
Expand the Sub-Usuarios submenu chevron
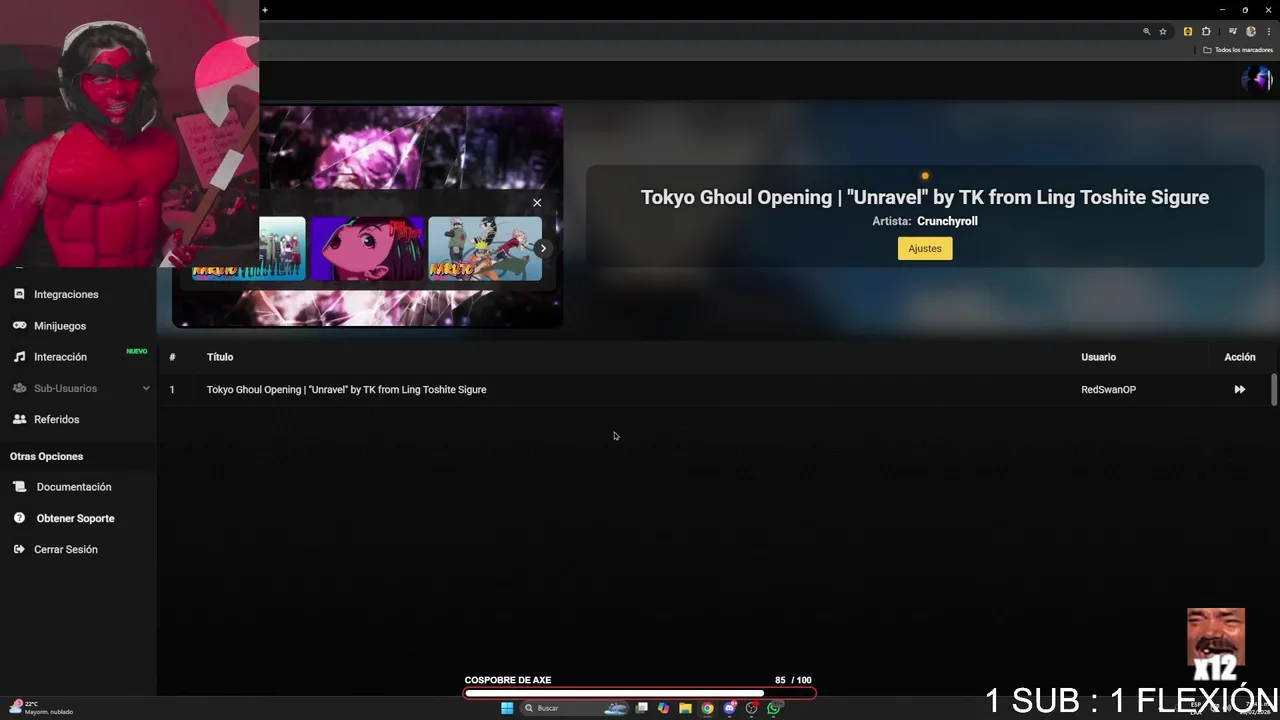point(146,388)
